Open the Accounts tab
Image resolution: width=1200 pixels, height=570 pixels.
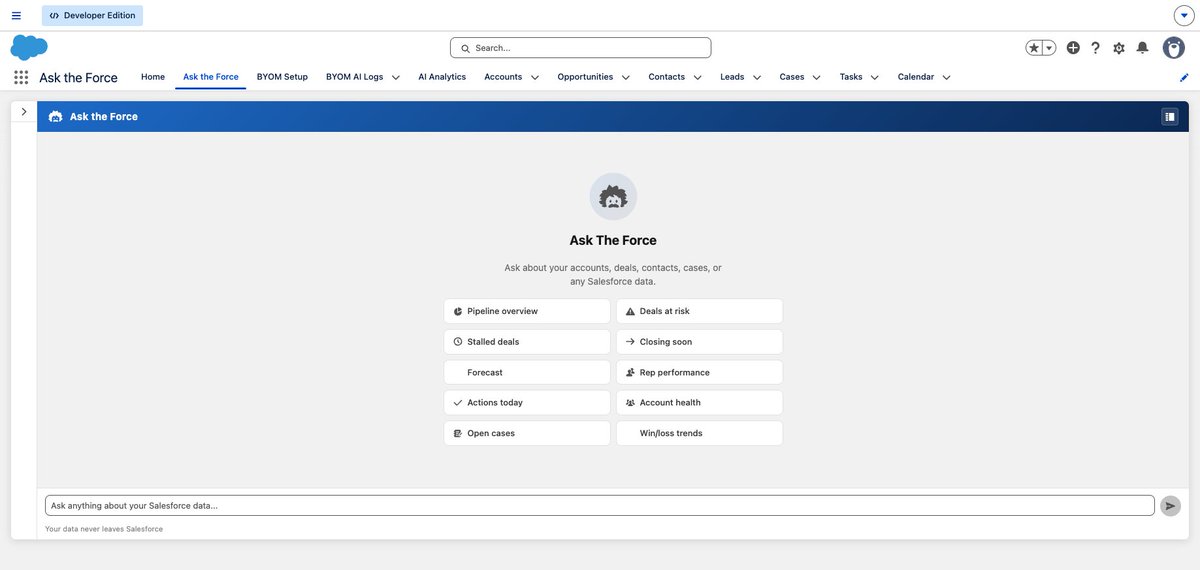(x=503, y=77)
